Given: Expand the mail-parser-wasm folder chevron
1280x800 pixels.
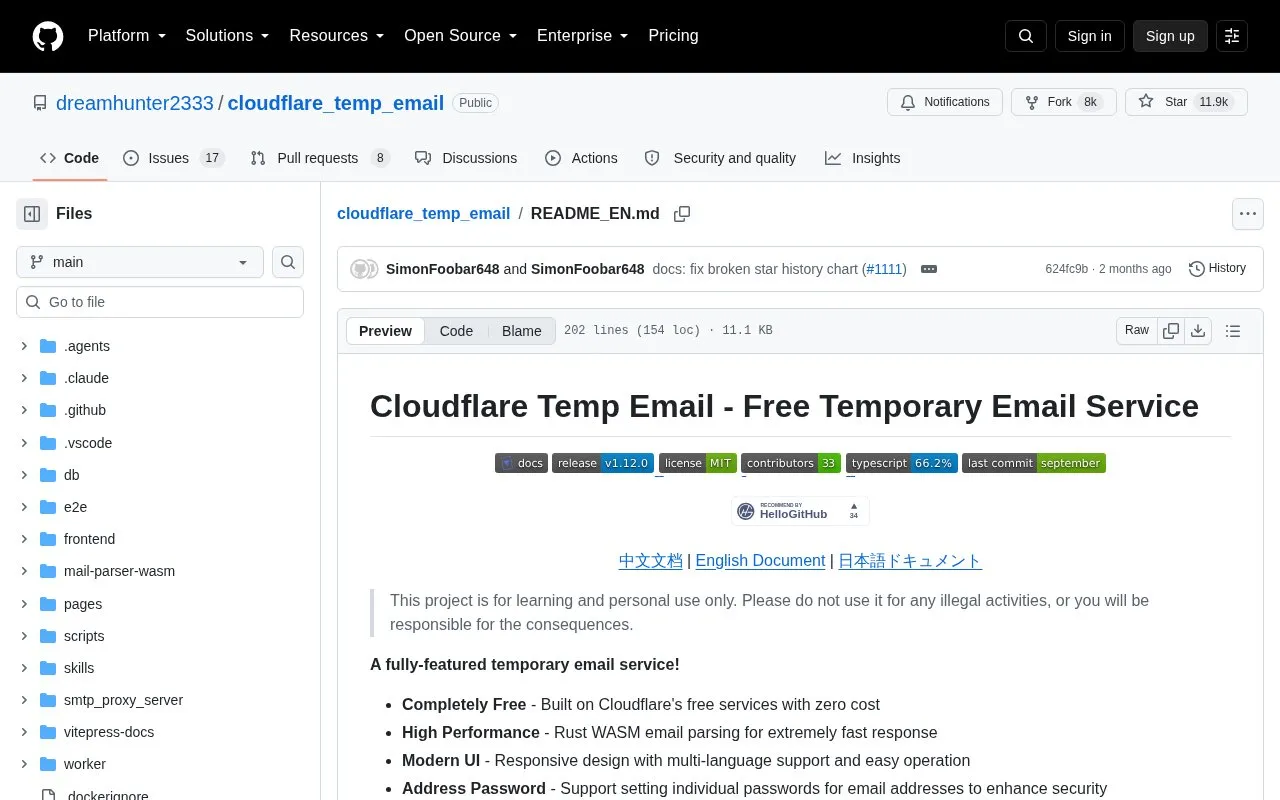Looking at the screenshot, I should (x=24, y=571).
